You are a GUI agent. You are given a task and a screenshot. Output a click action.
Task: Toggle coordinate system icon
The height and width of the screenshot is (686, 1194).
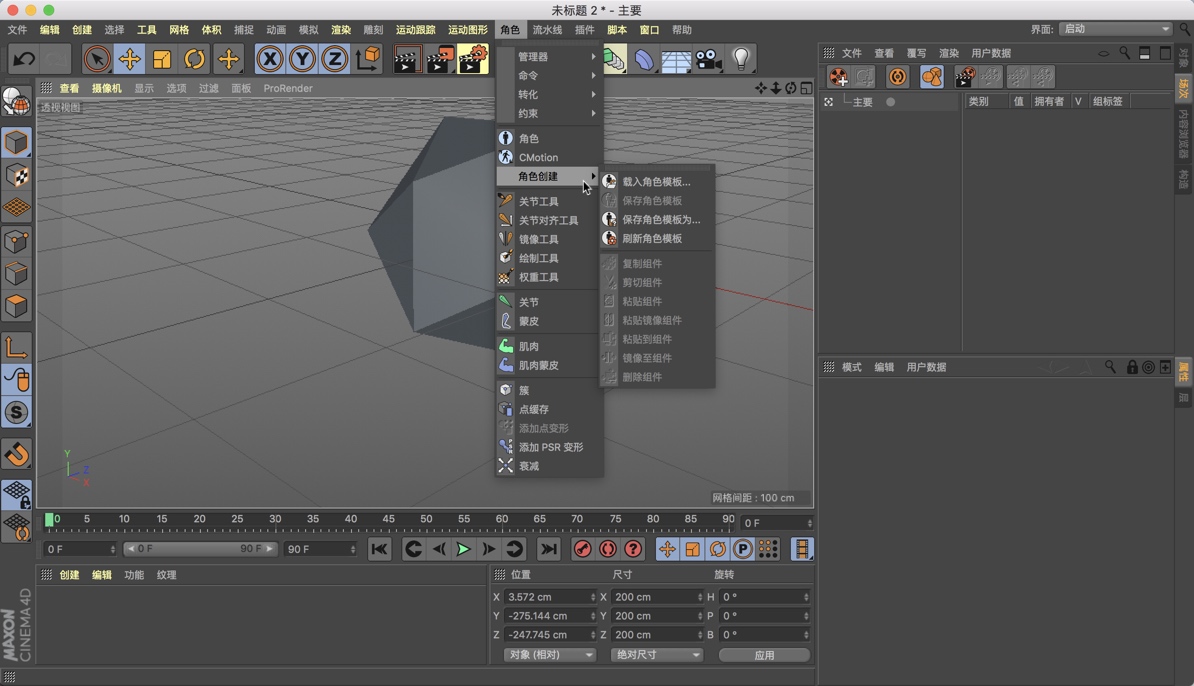pos(368,59)
